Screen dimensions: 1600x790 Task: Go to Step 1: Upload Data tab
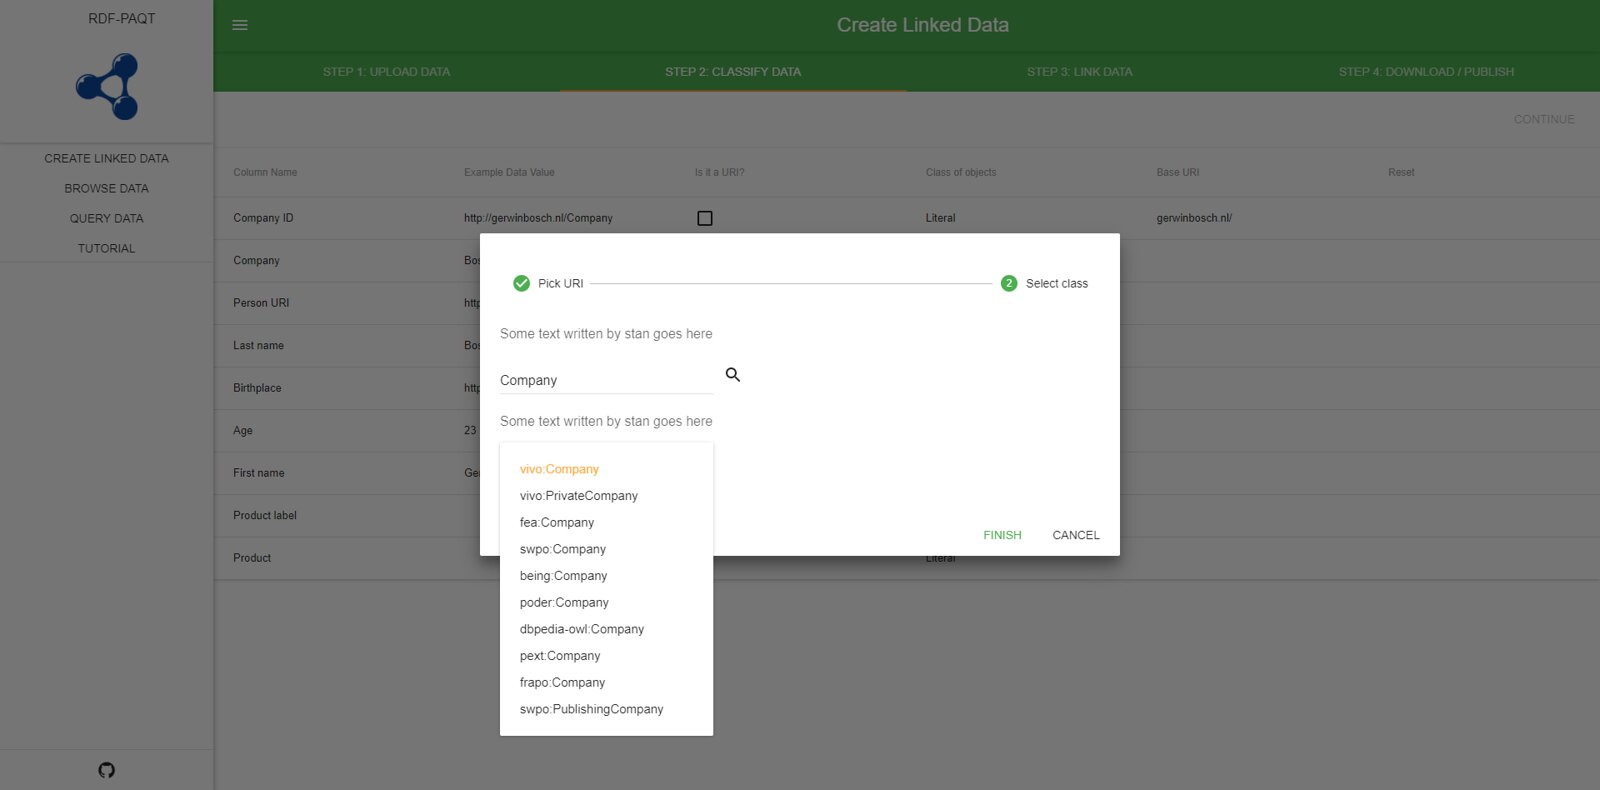(x=386, y=72)
